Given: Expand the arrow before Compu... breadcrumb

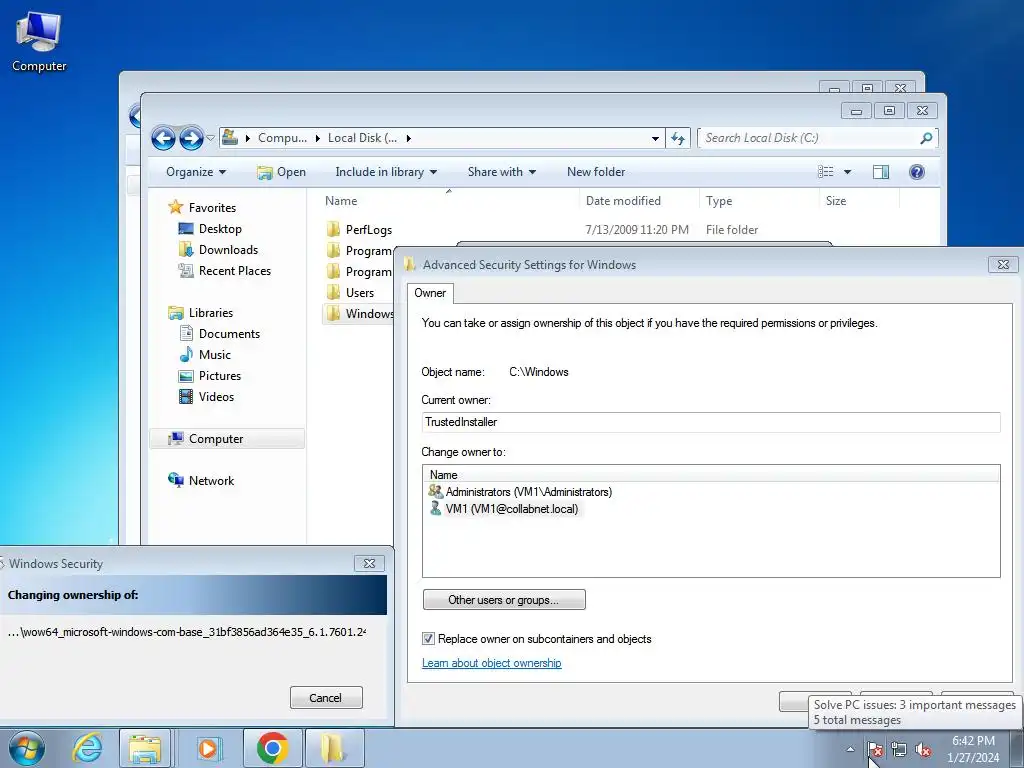Looking at the screenshot, I should pos(248,138).
